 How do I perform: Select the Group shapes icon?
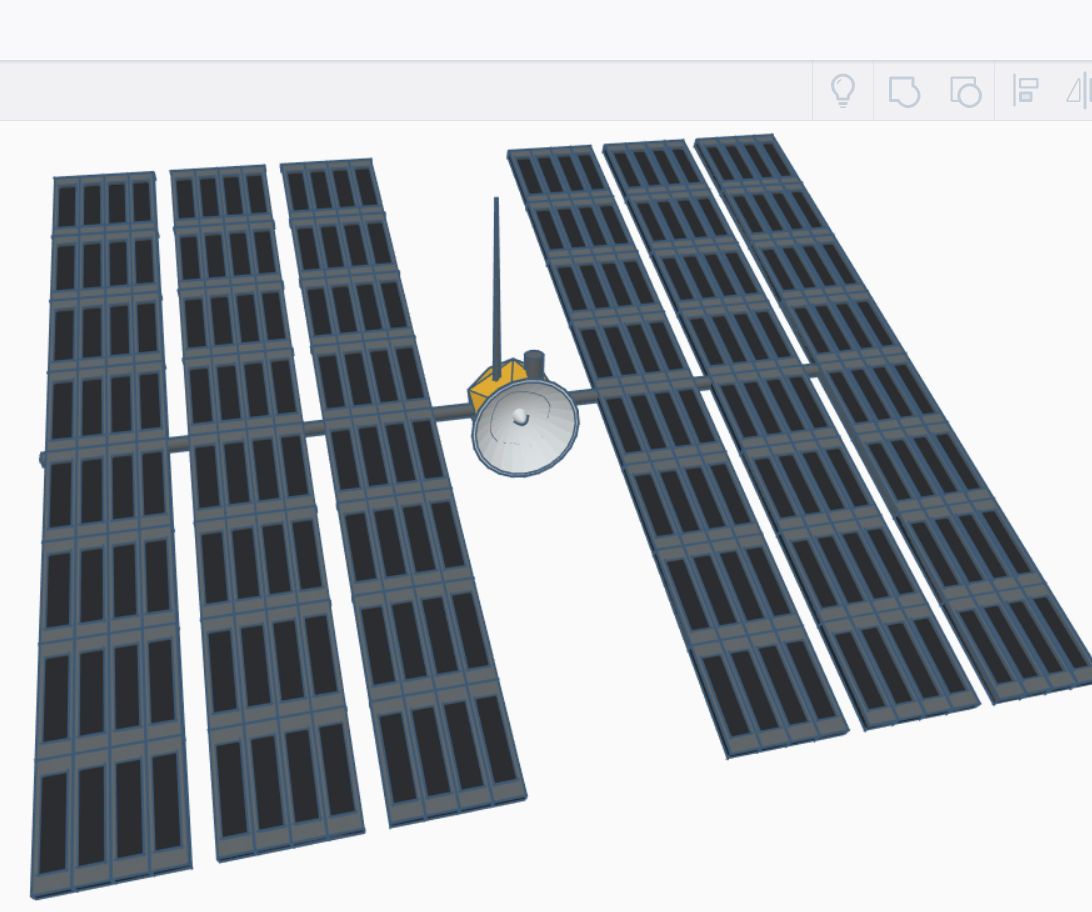(903, 91)
